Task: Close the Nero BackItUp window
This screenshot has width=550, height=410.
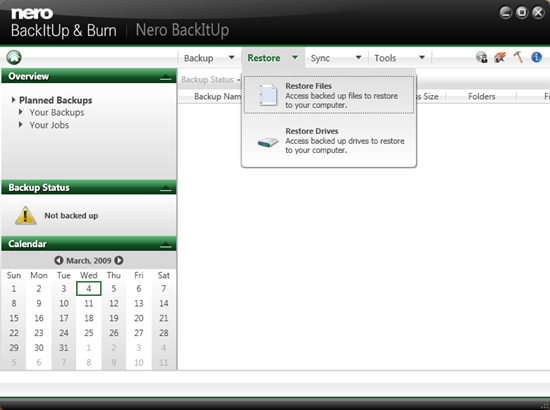Action: pos(538,13)
